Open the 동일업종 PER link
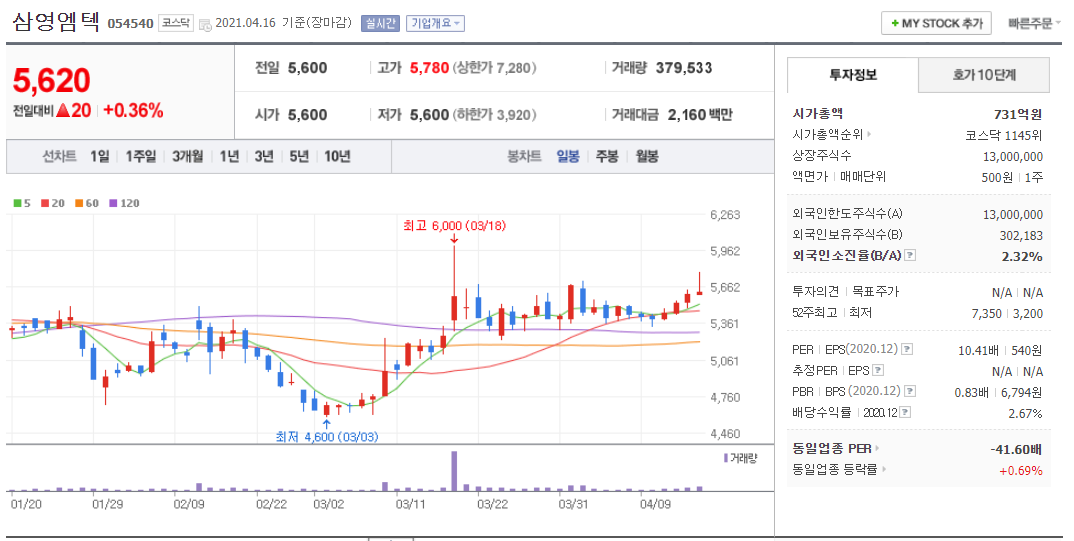 (x=836, y=449)
